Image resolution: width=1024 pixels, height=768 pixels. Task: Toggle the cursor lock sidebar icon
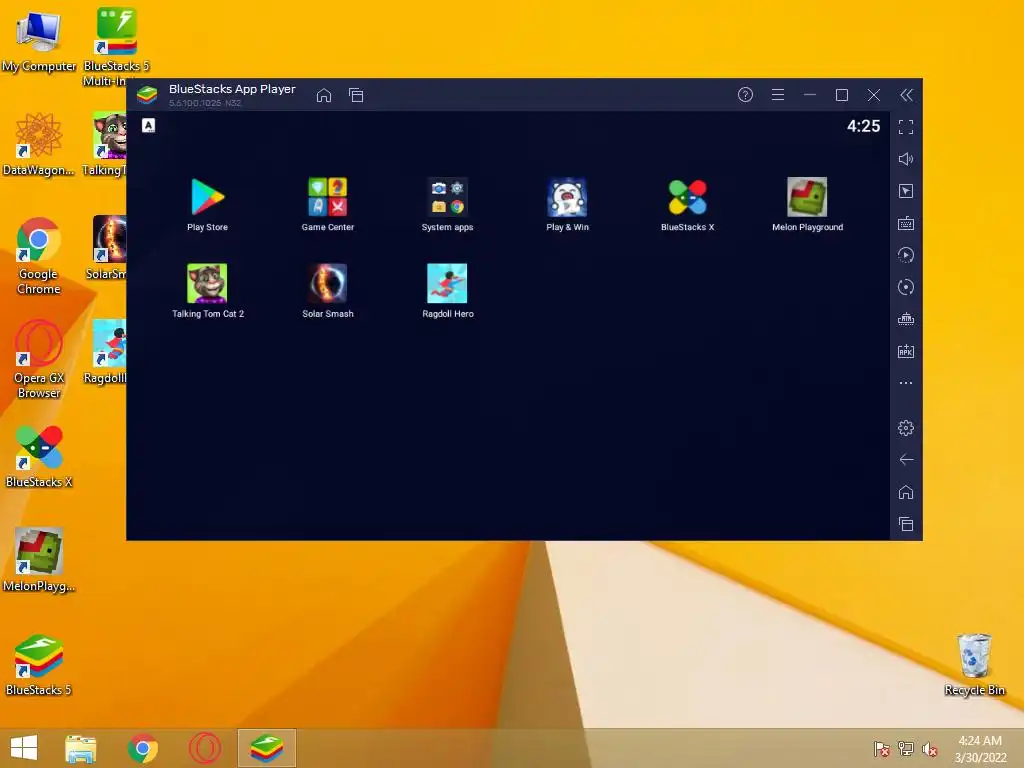pyautogui.click(x=906, y=191)
